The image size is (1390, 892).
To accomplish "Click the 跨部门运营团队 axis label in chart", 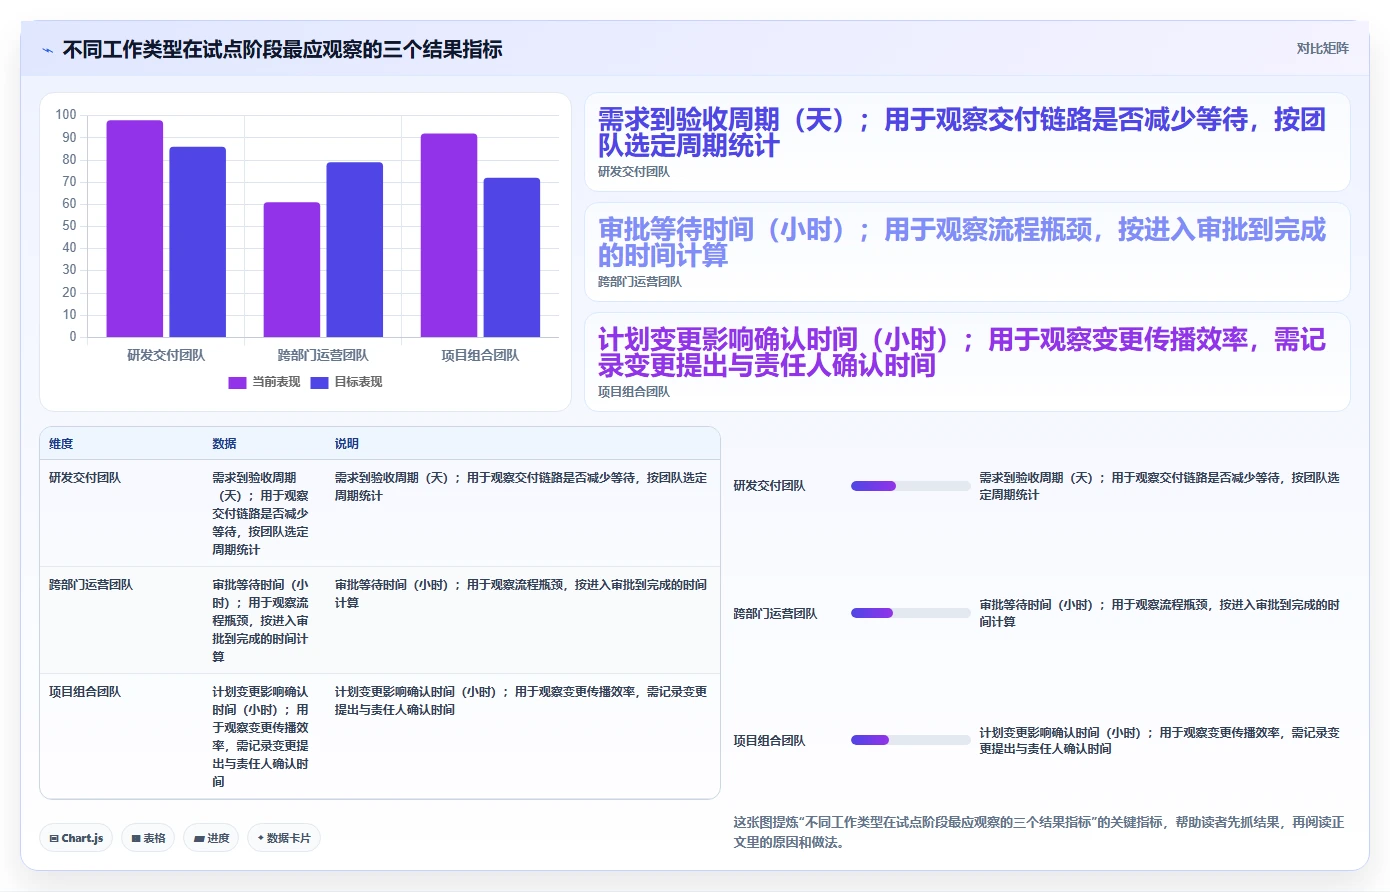I will [323, 355].
